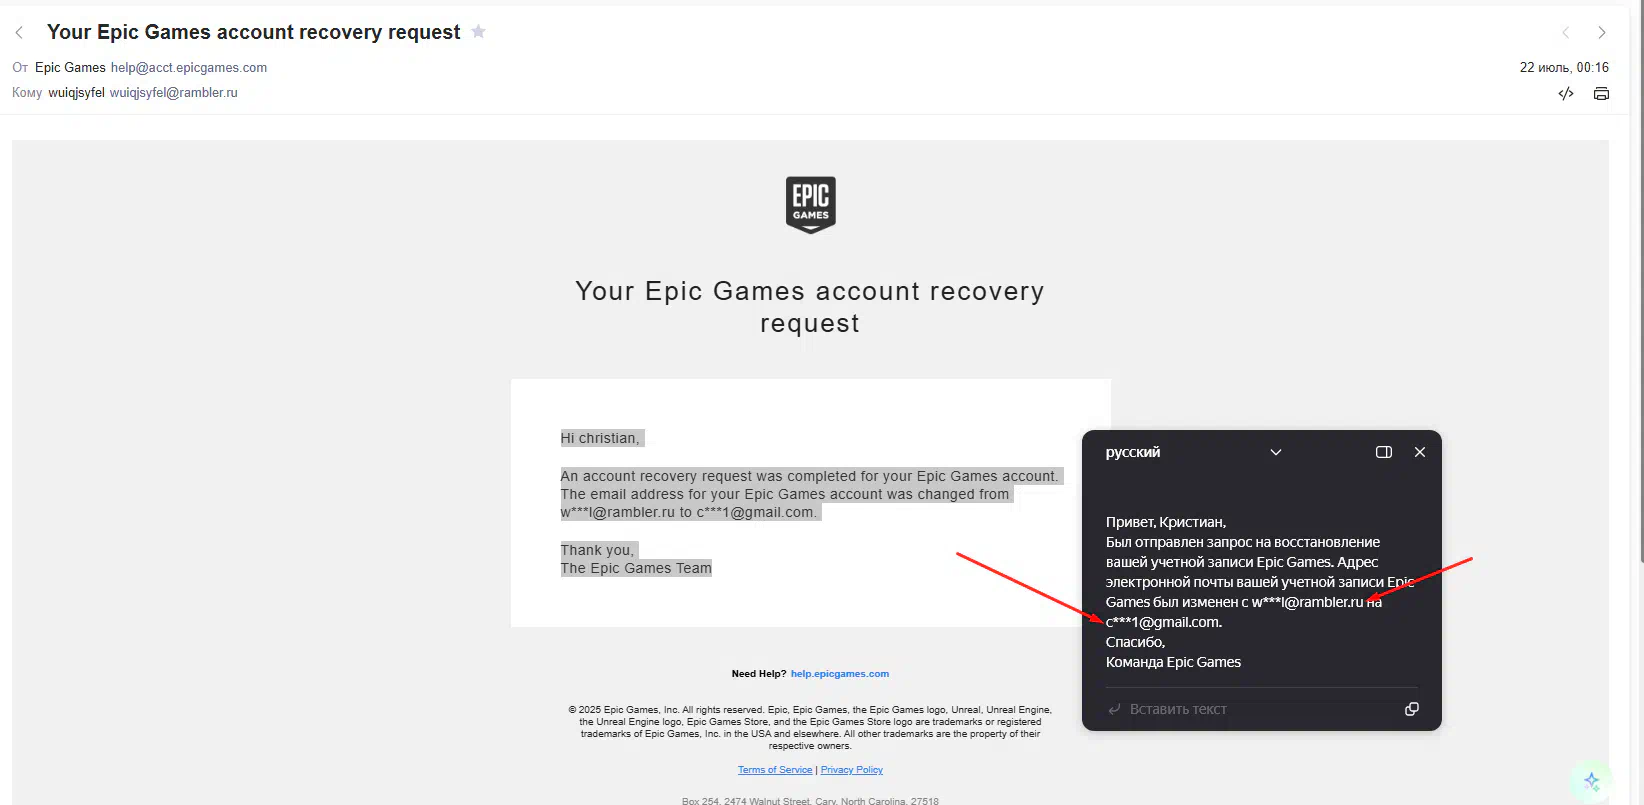Star this Epic Games email
The width and height of the screenshot is (1644, 805).
(x=479, y=31)
